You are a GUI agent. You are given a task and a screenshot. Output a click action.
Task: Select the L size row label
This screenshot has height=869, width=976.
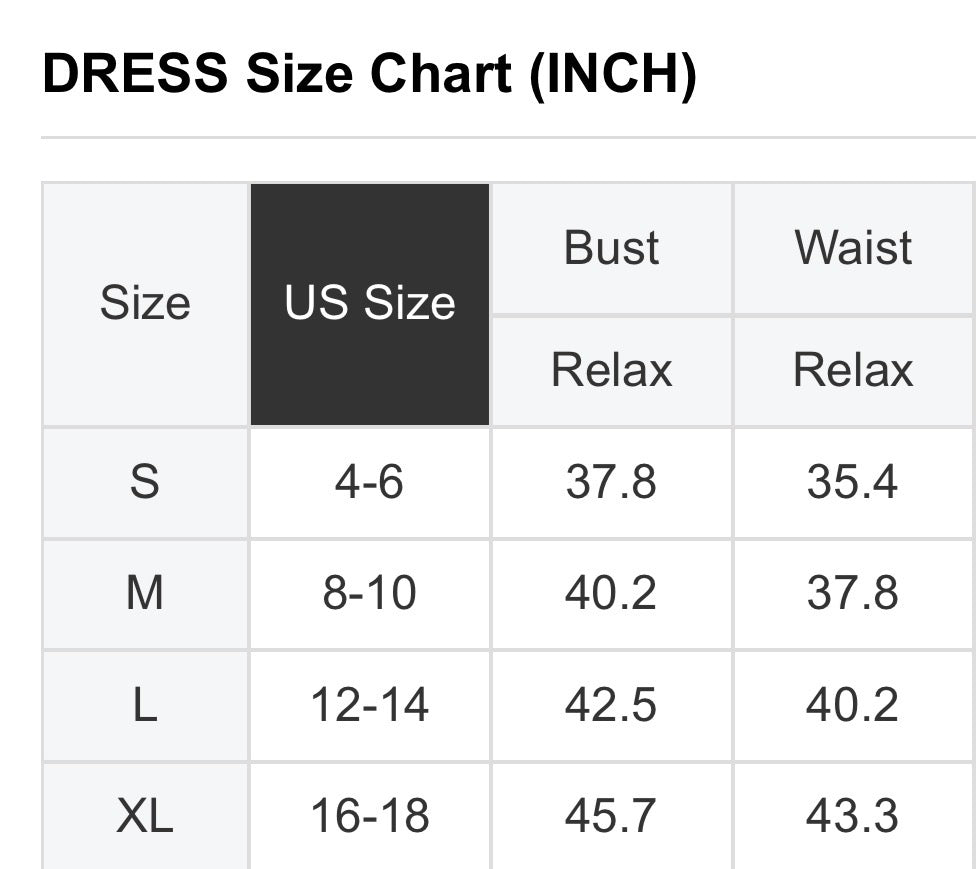tap(145, 706)
